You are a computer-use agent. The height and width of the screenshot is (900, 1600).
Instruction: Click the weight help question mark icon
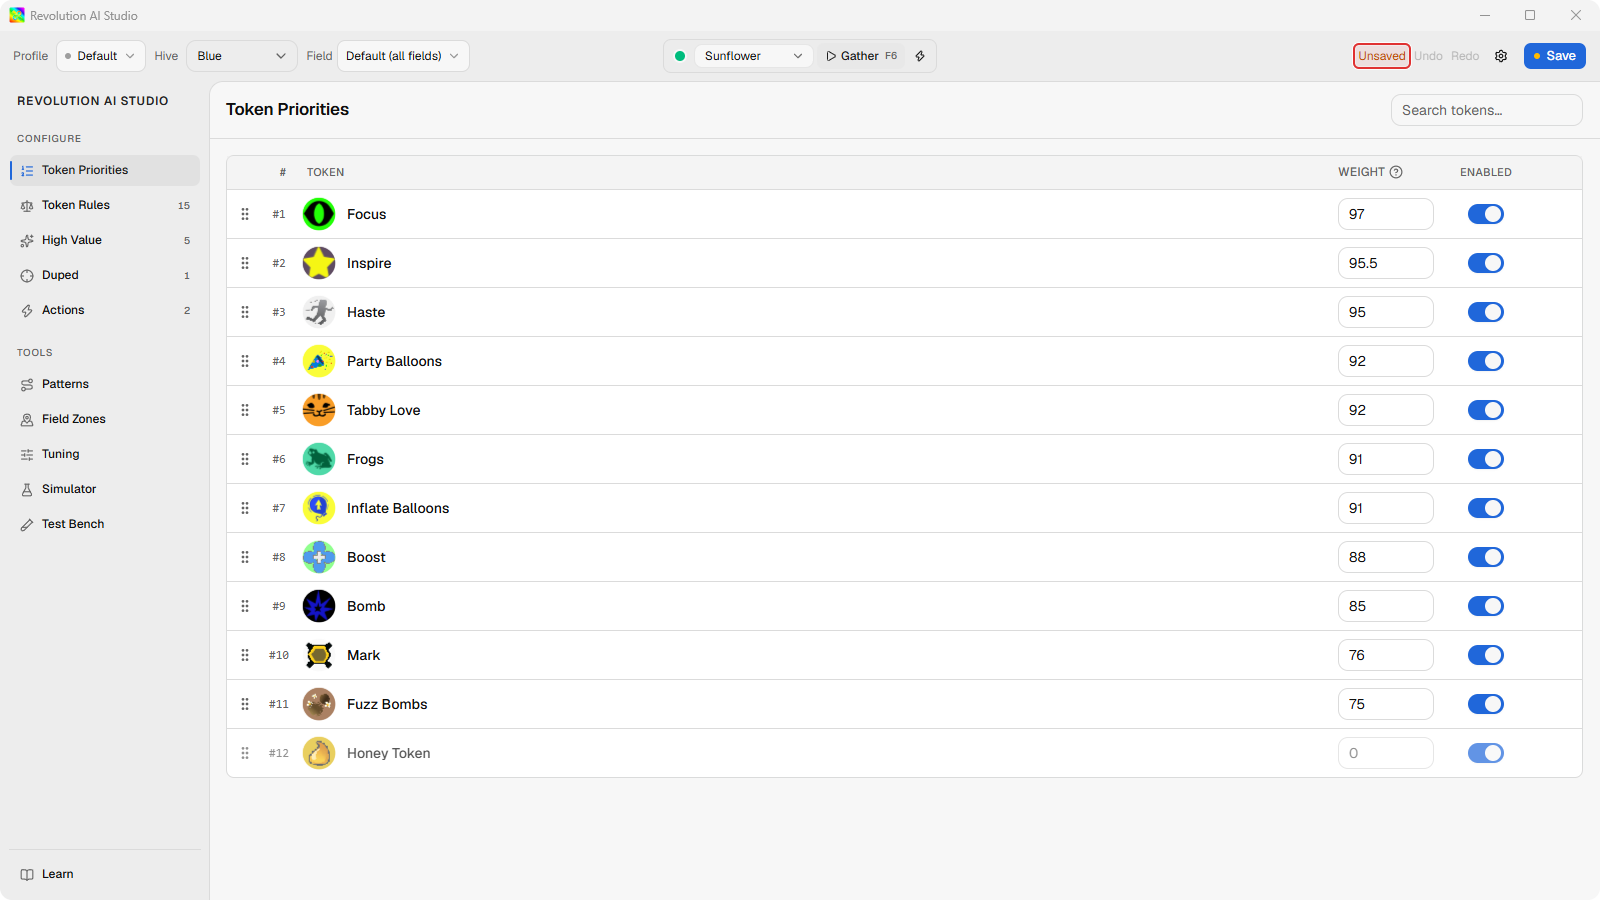(1396, 172)
